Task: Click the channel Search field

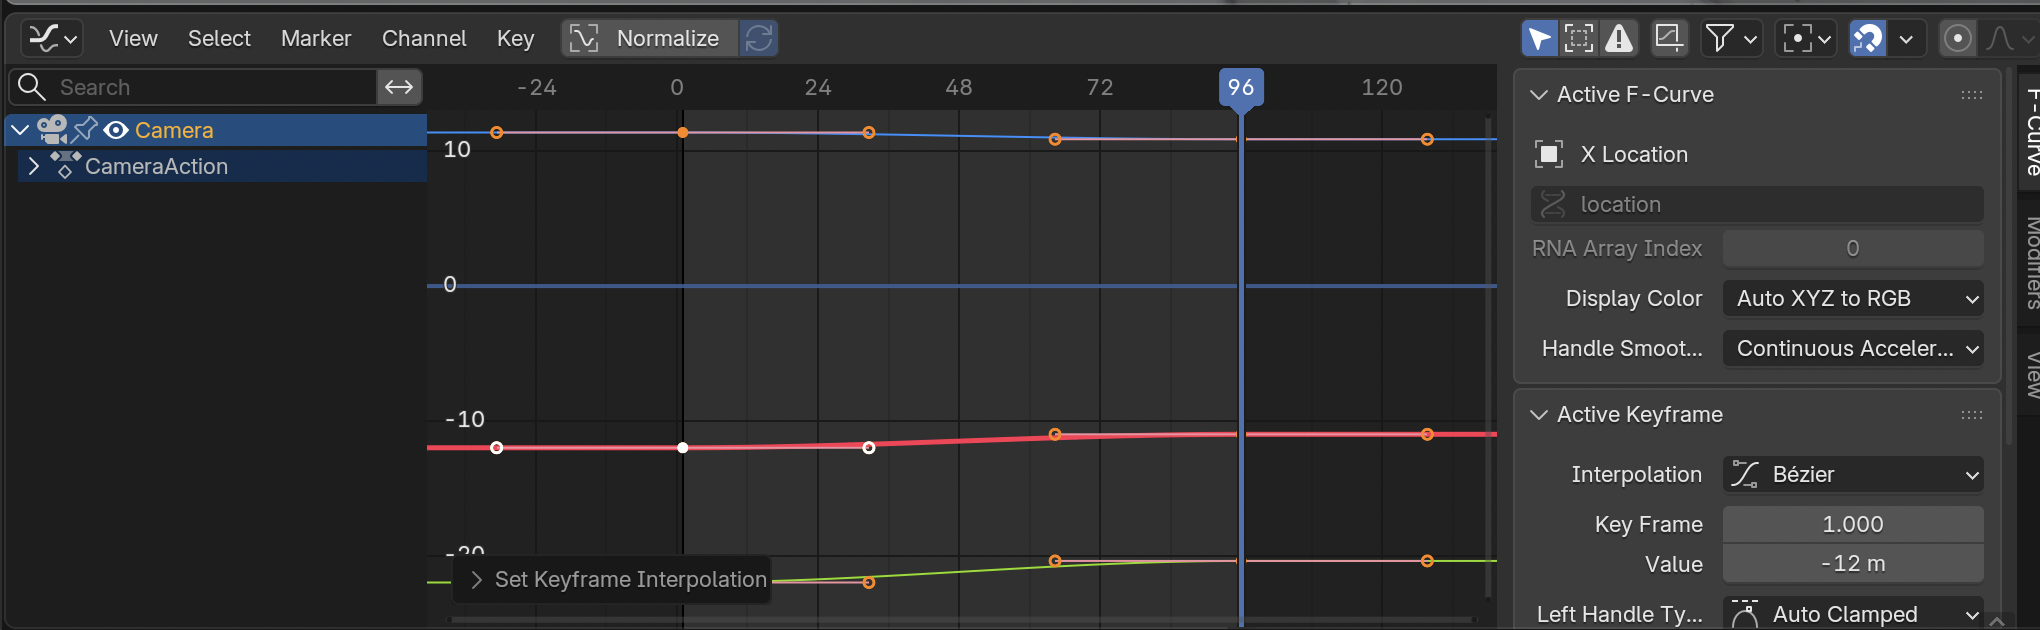Action: pos(193,87)
